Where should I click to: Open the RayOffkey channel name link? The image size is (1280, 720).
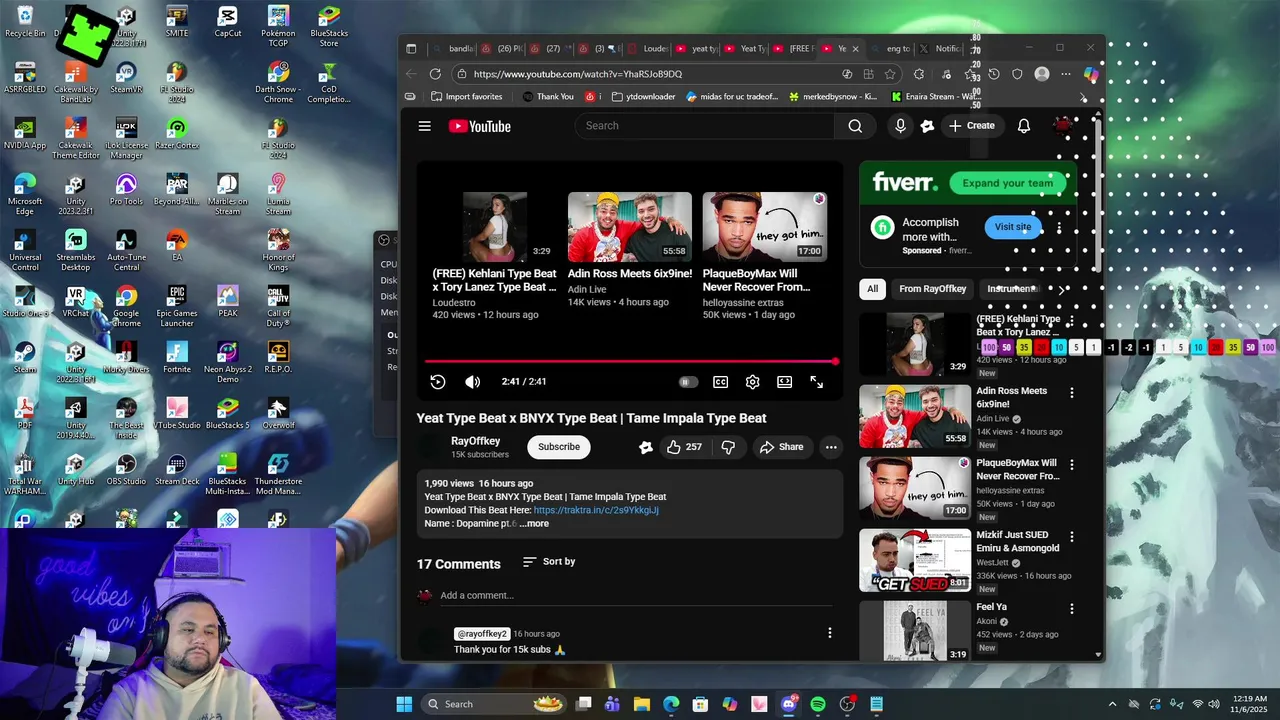[x=475, y=441]
